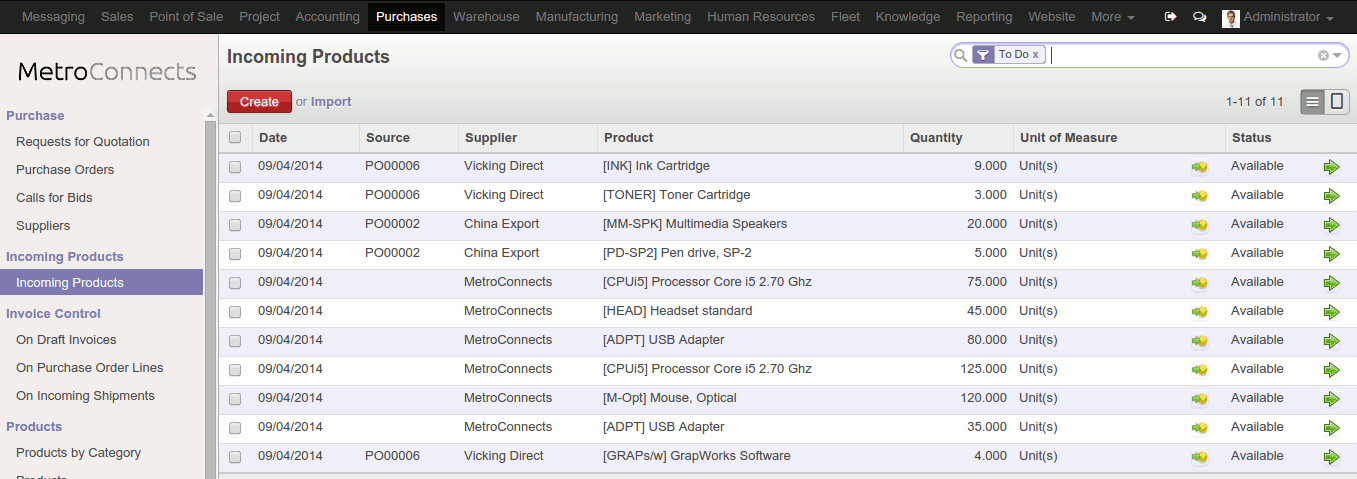1357x479 pixels.
Task: Open the chat conversations icon
Action: 1199,17
